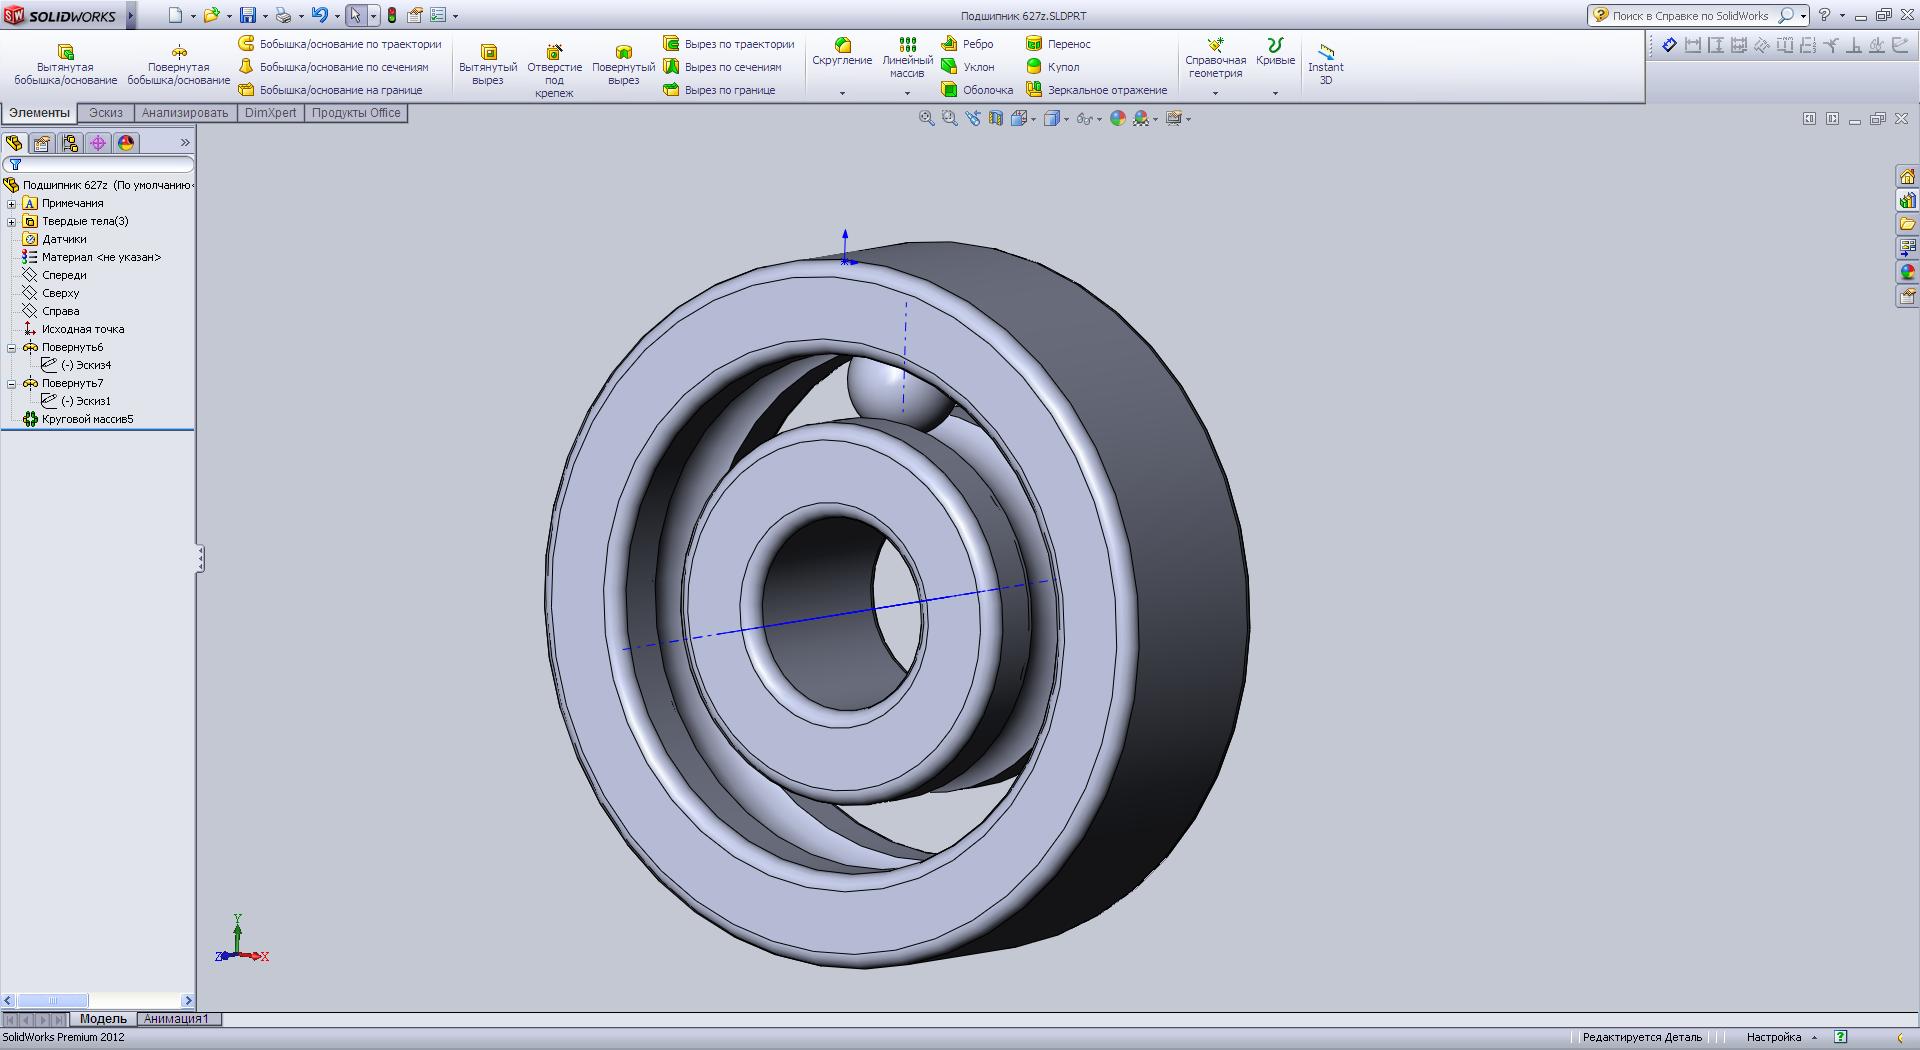Open Справочная геометрия dropdown arrow
Viewport: 1920px width, 1050px height.
pyautogui.click(x=1215, y=93)
